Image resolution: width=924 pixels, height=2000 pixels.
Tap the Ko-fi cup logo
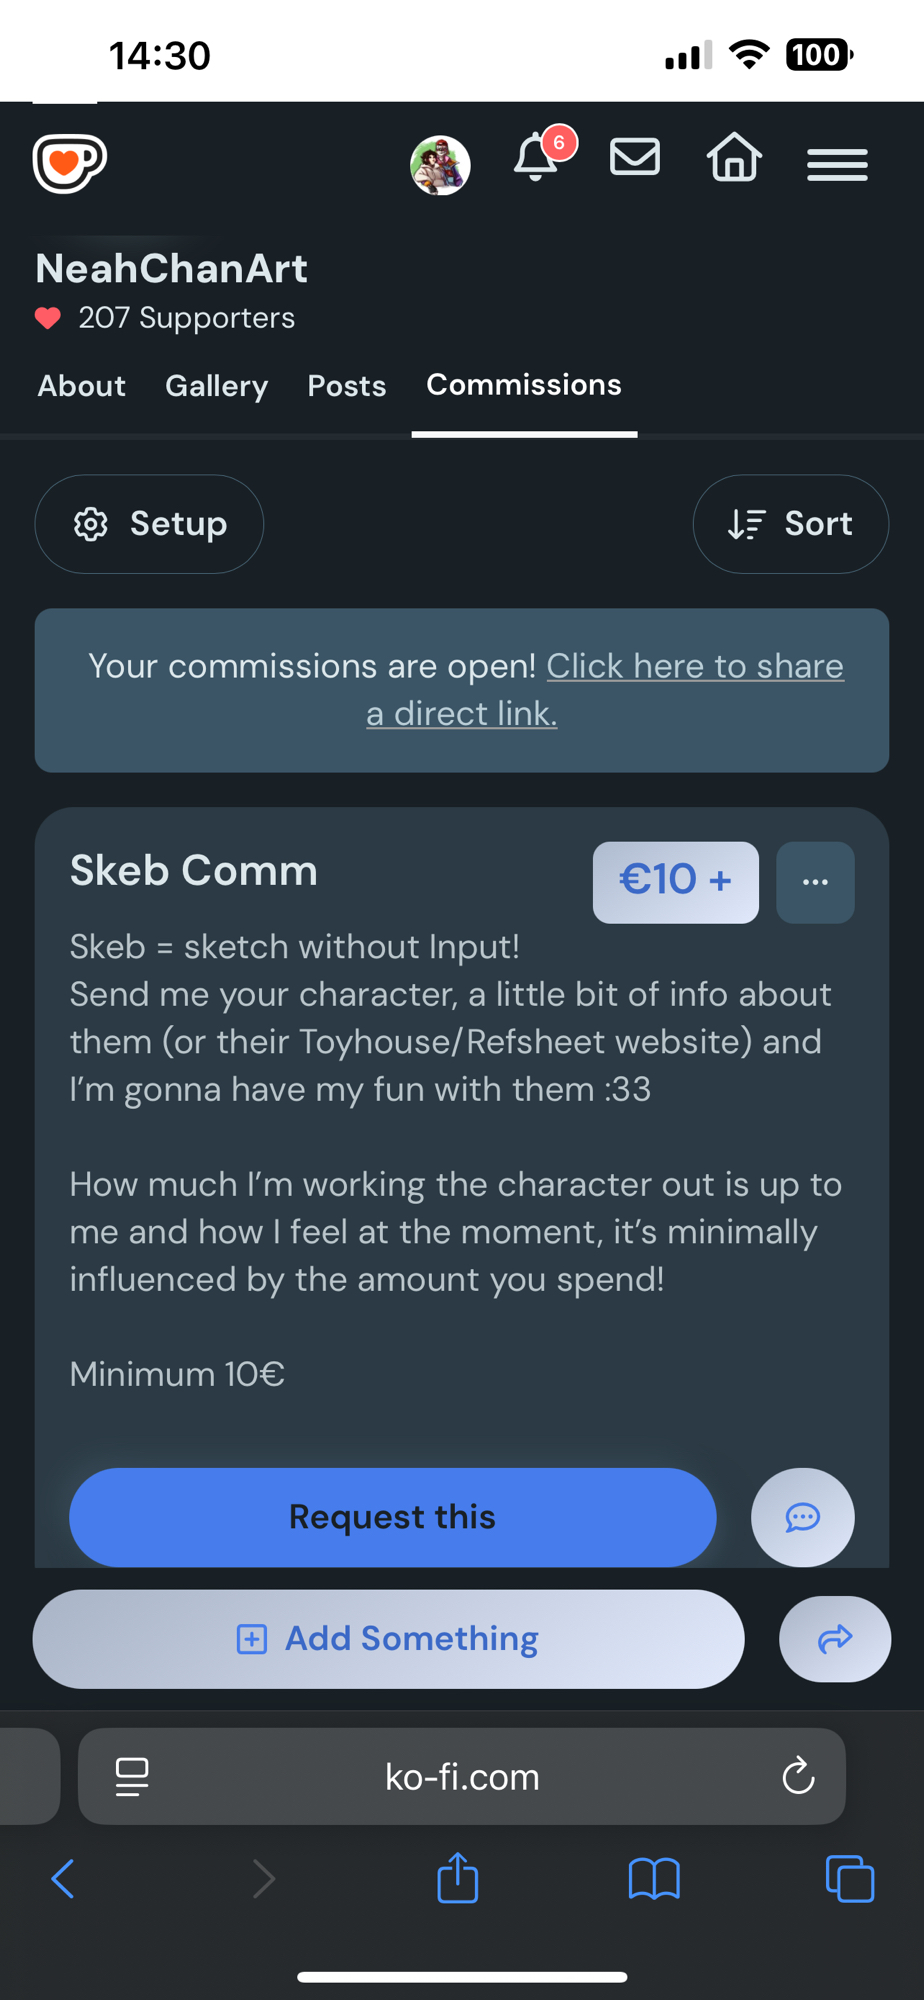pos(69,163)
